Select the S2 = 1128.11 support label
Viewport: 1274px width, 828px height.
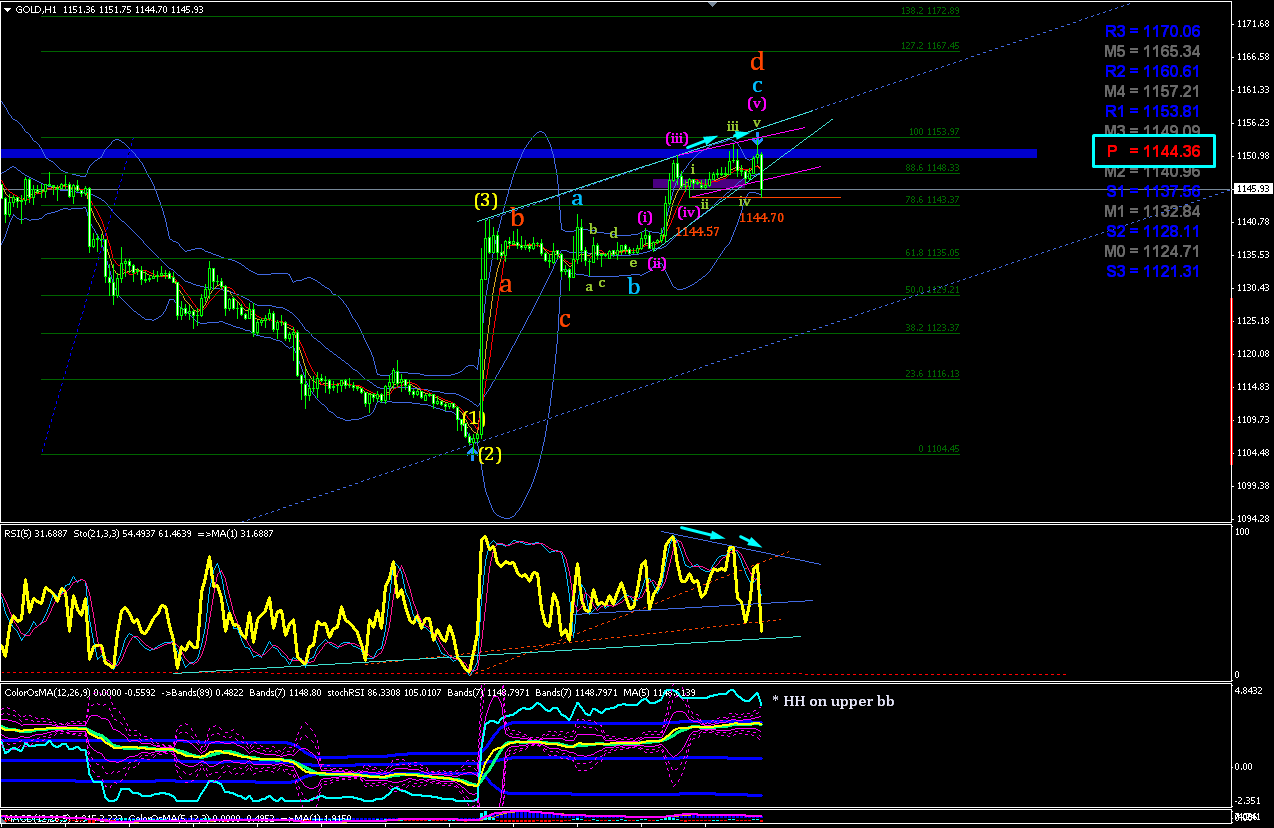(1152, 231)
